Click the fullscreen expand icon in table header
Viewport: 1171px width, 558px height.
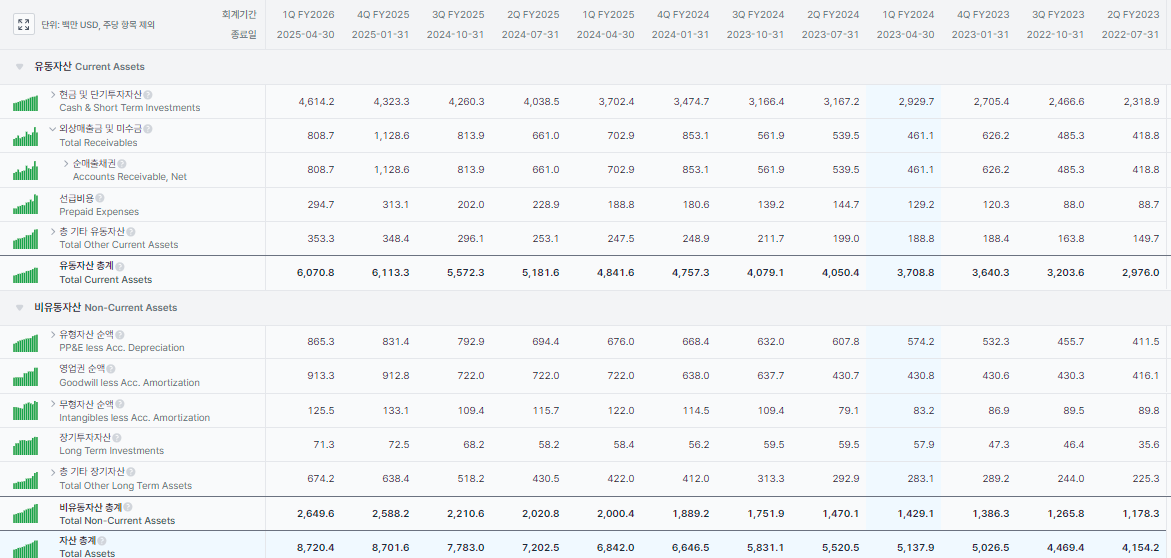tap(24, 24)
